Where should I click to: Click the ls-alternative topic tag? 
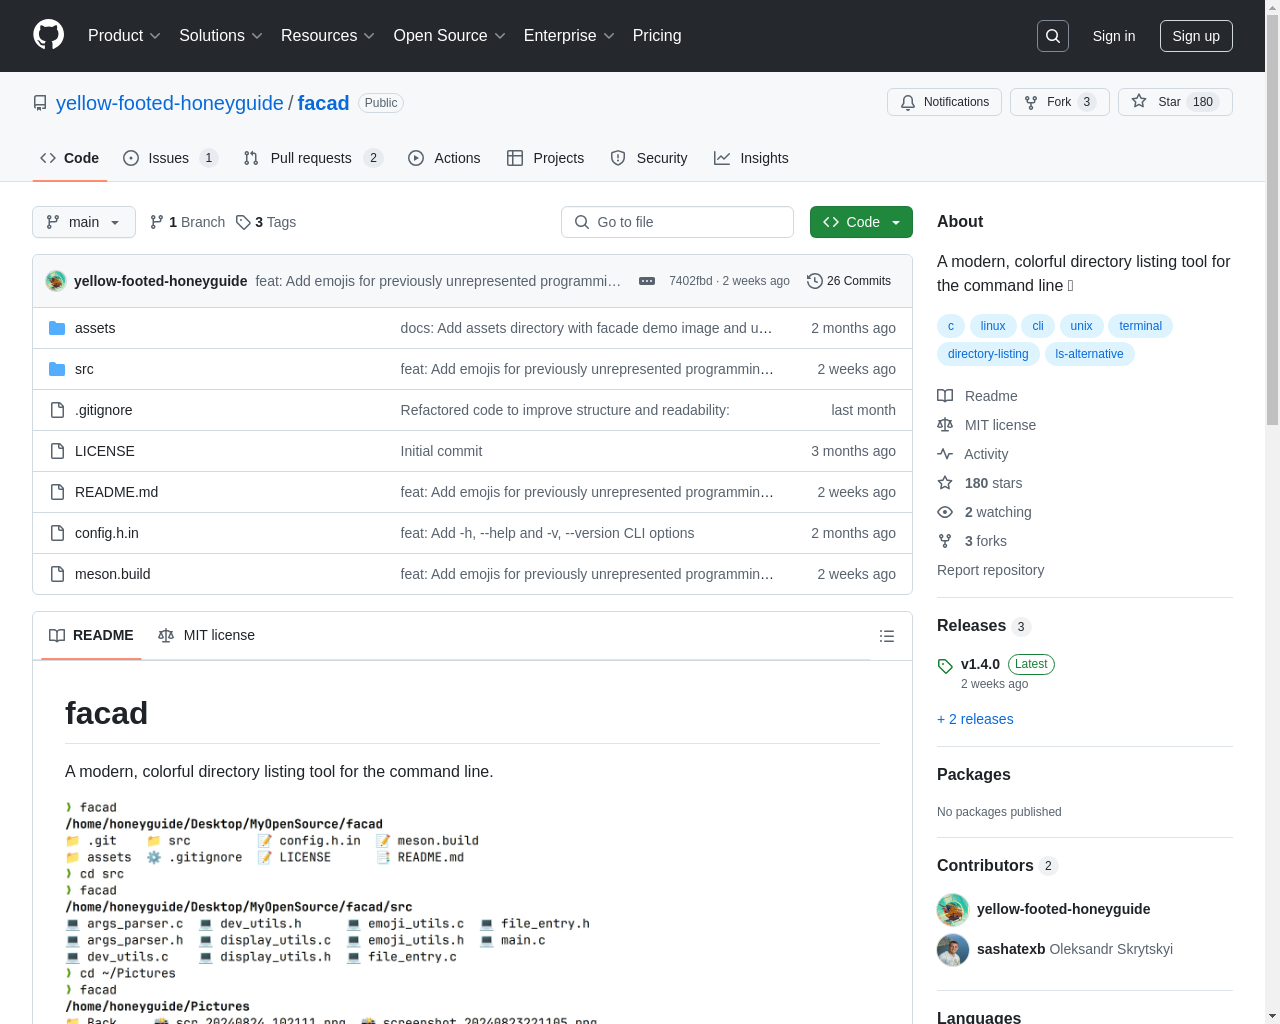pyautogui.click(x=1089, y=354)
